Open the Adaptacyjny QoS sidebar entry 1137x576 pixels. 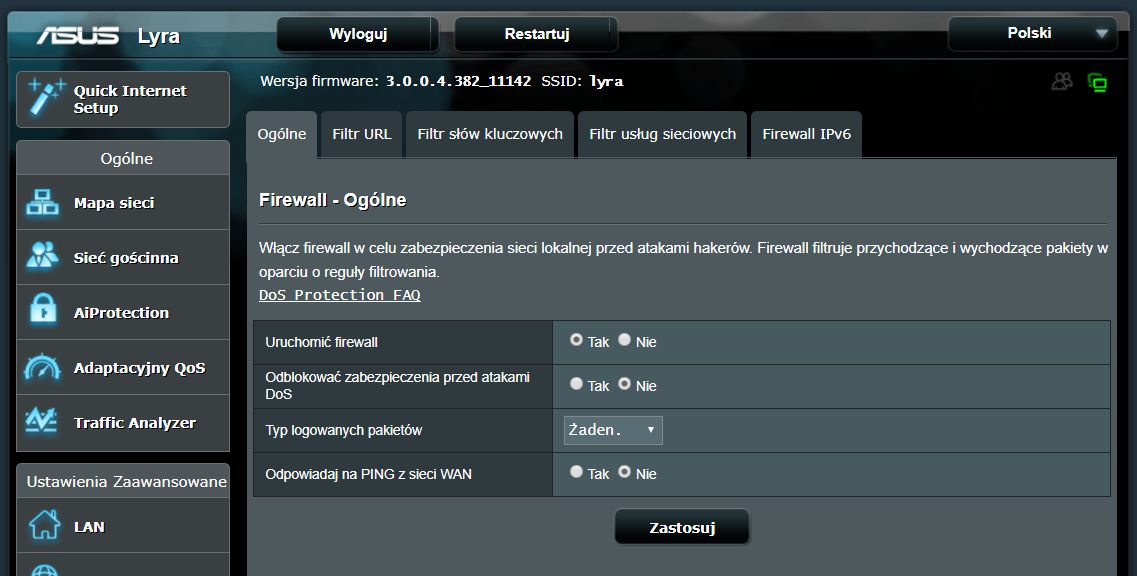tap(123, 368)
